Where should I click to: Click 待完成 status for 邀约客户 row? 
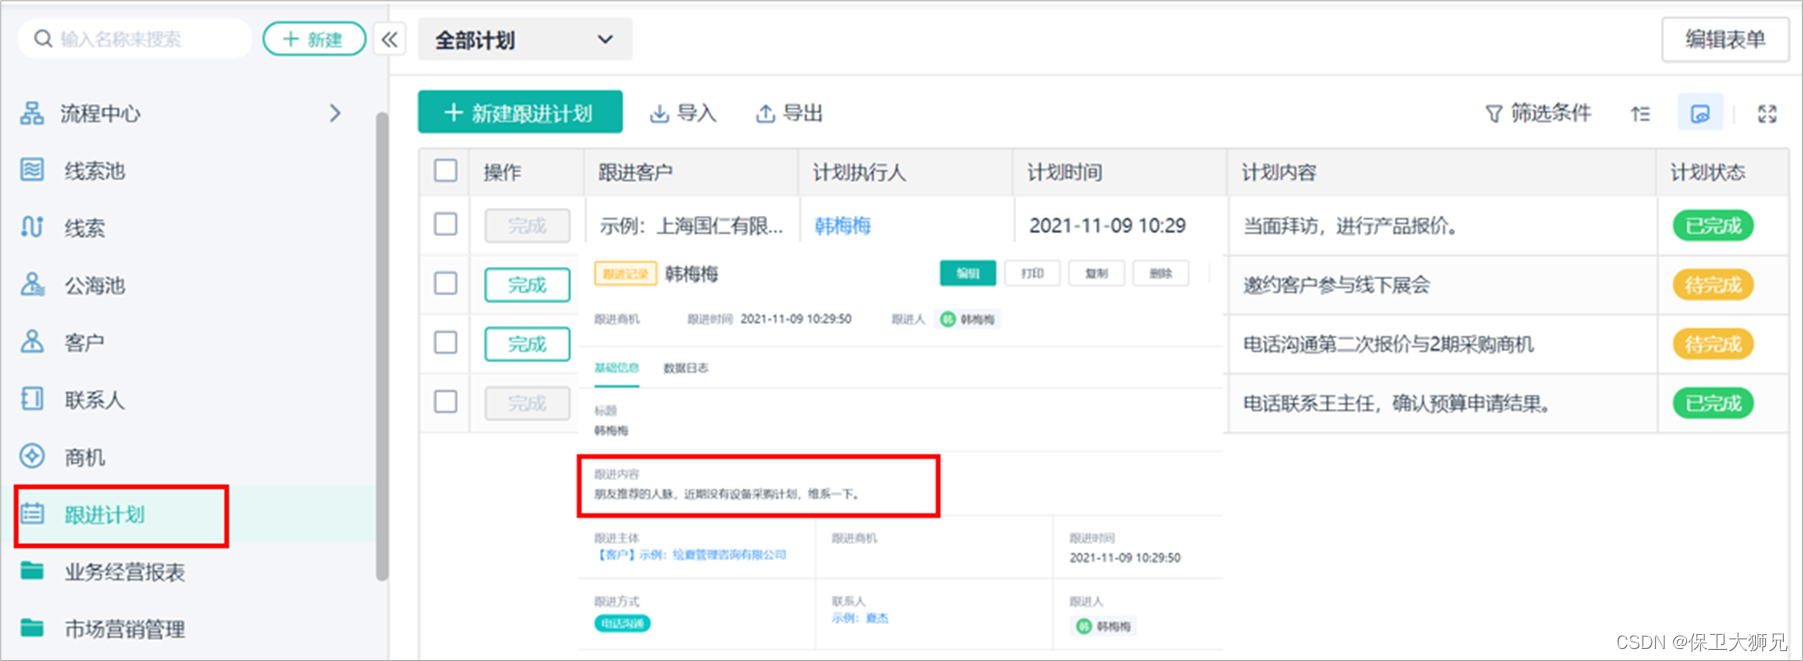pos(1713,285)
